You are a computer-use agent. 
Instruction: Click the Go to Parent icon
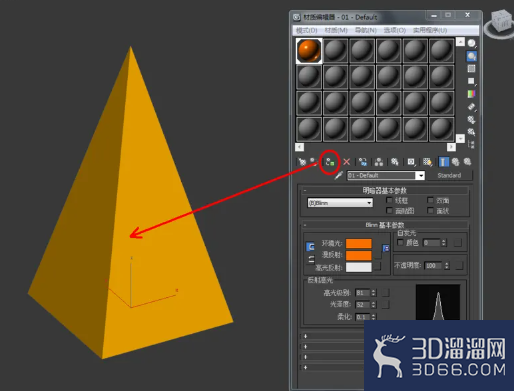click(x=455, y=162)
